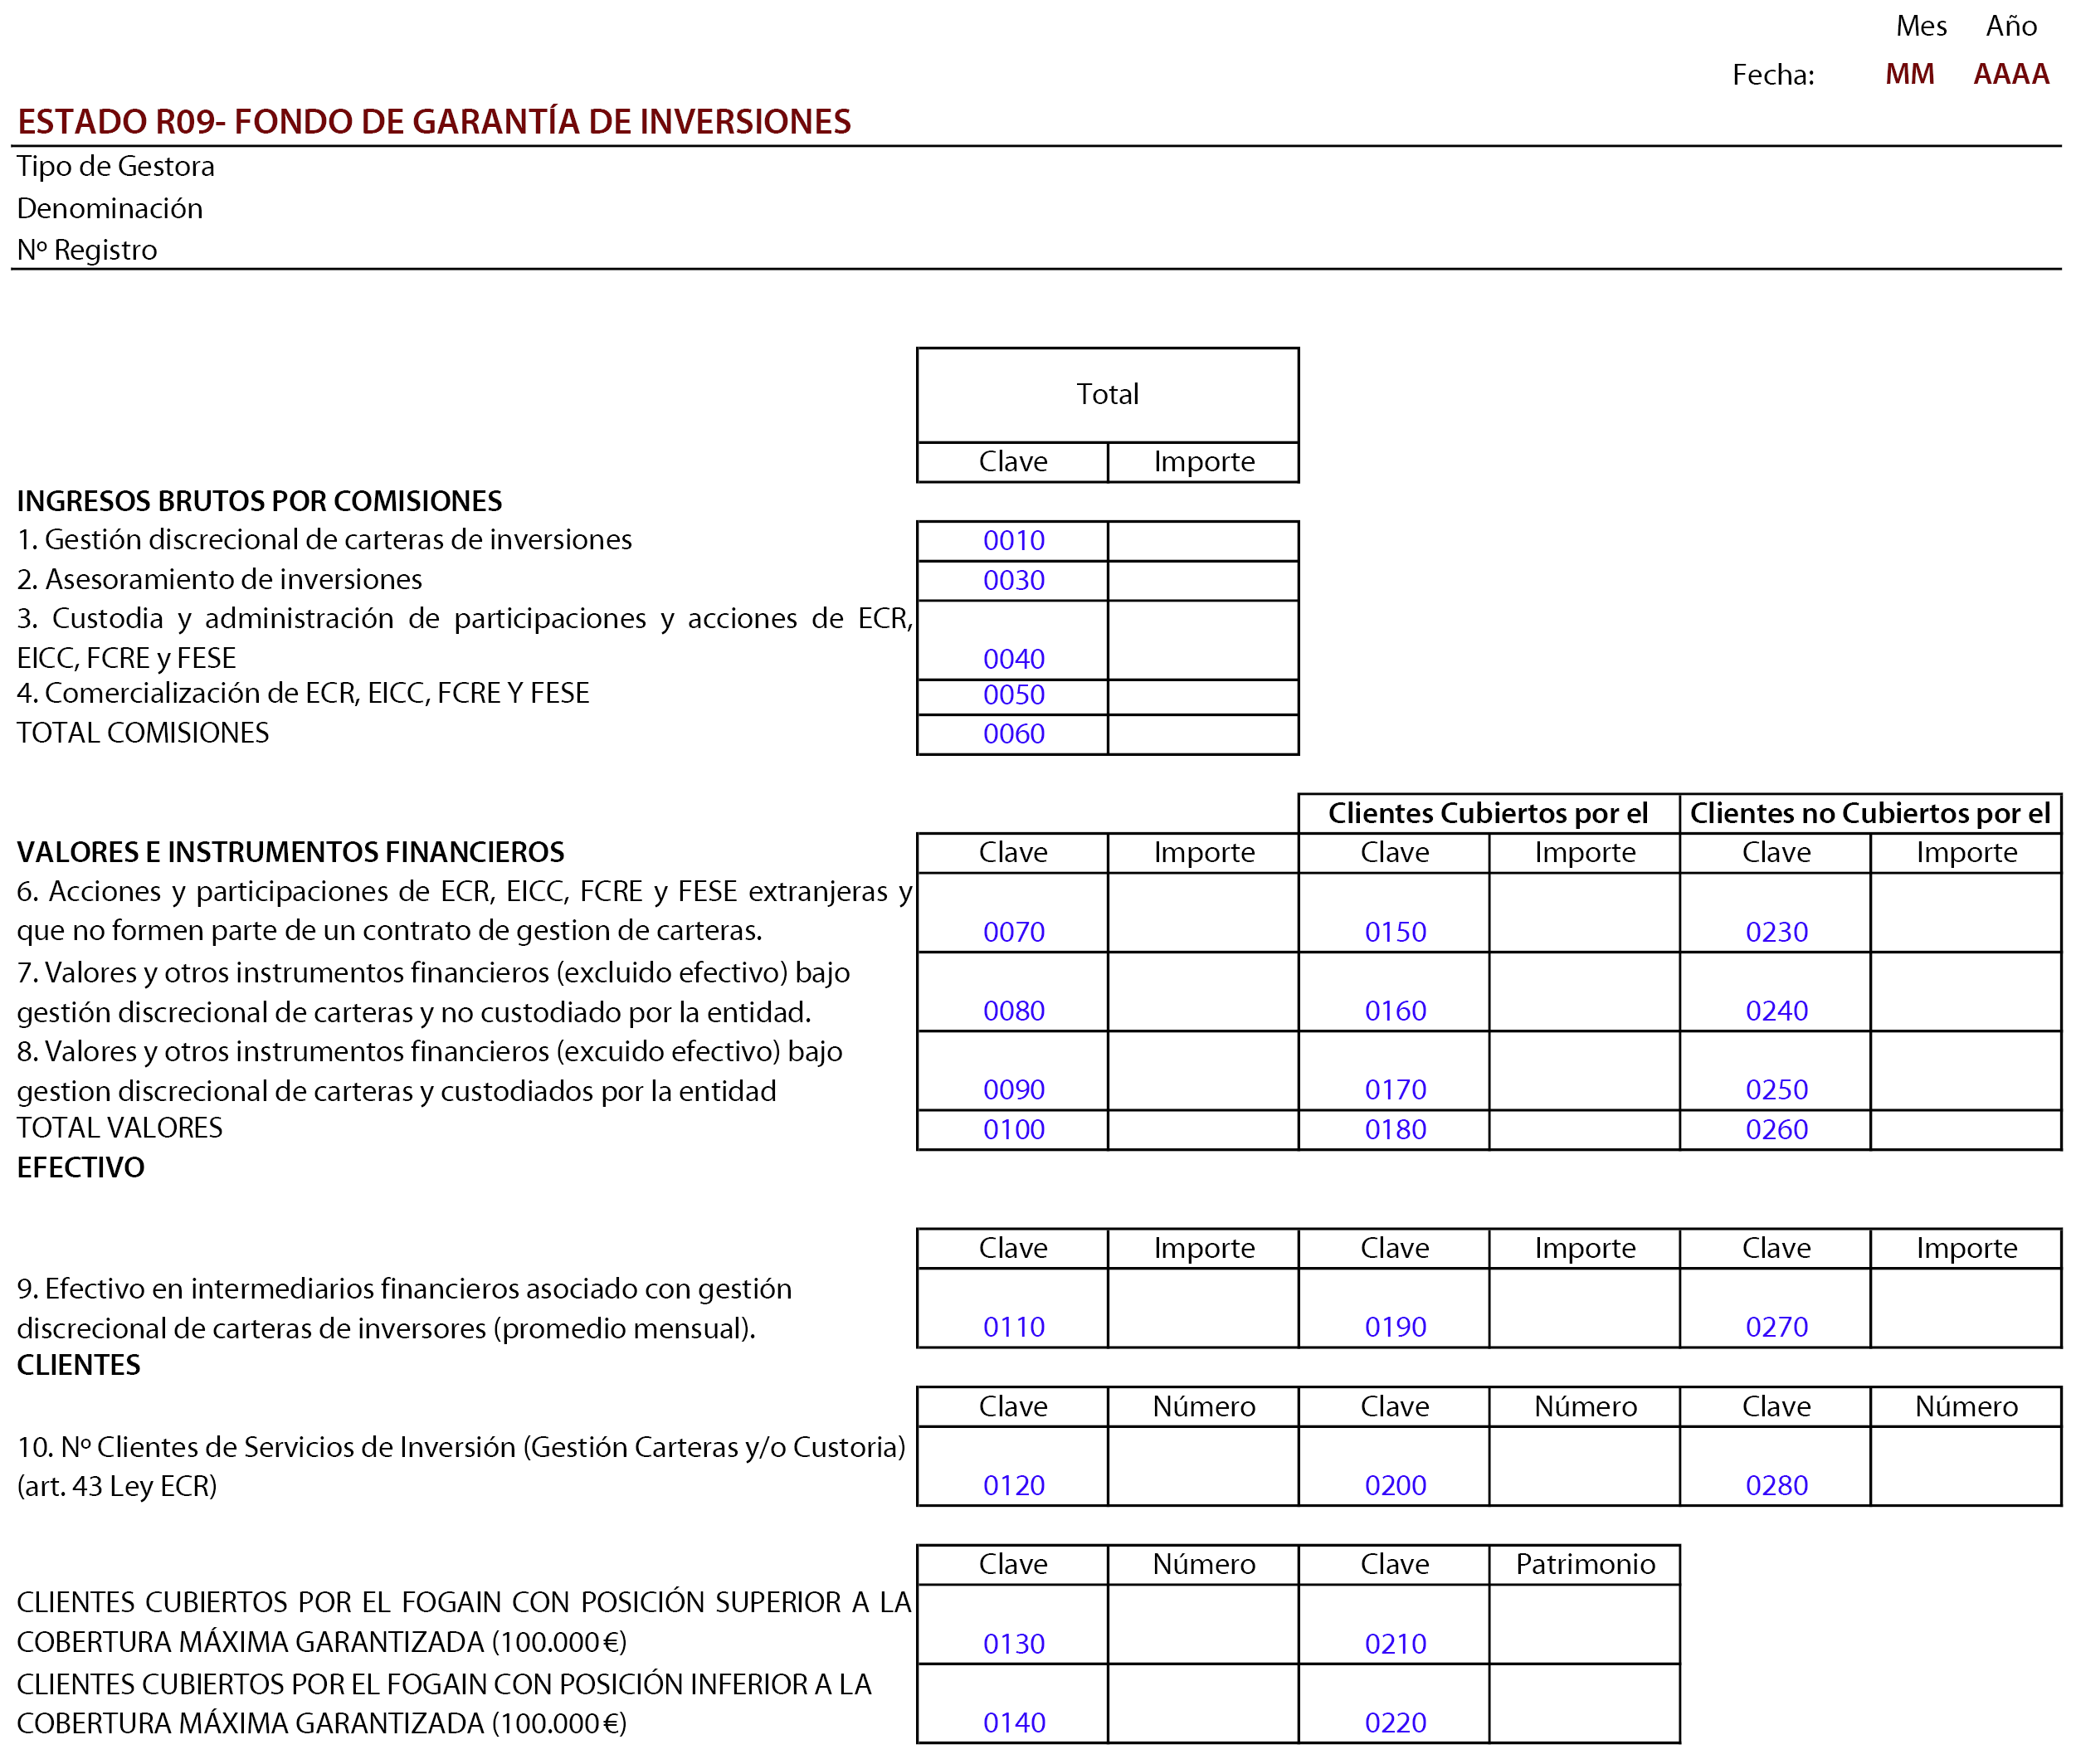Click the clave code 0280
The image size is (2076, 1764).
[1777, 1486]
